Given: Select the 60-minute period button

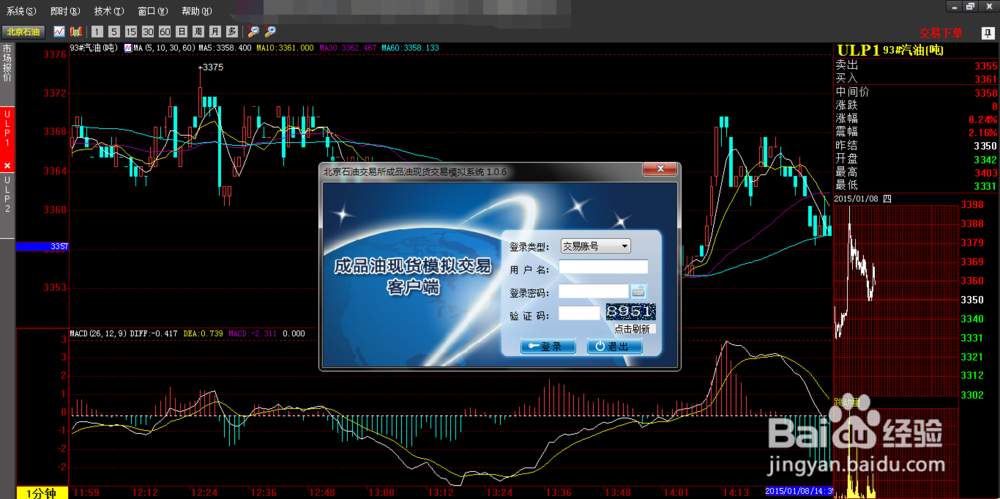Looking at the screenshot, I should point(165,31).
